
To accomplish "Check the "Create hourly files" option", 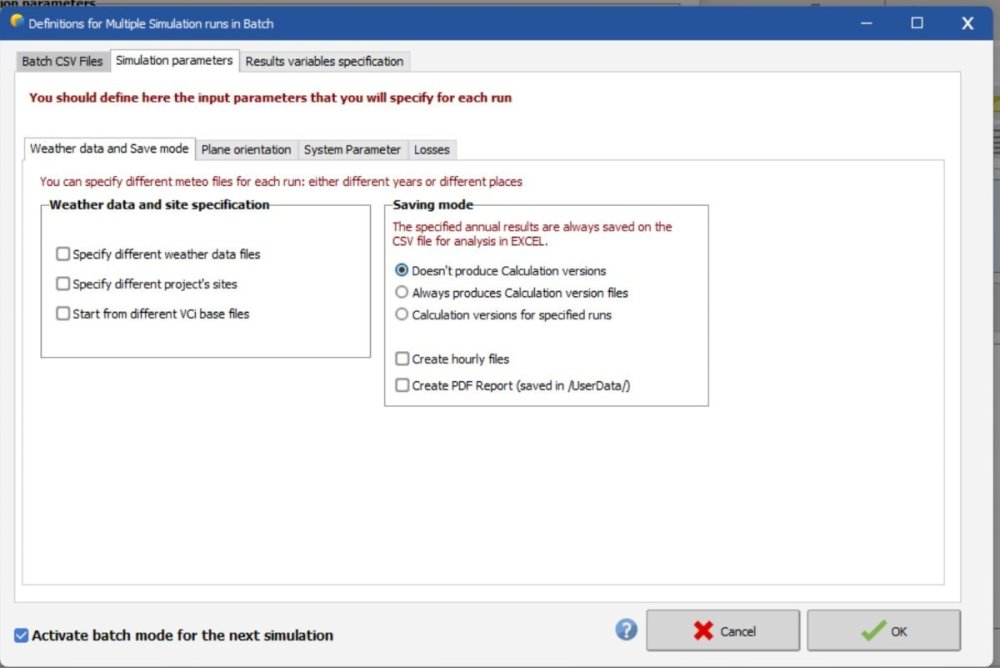I will [x=402, y=359].
